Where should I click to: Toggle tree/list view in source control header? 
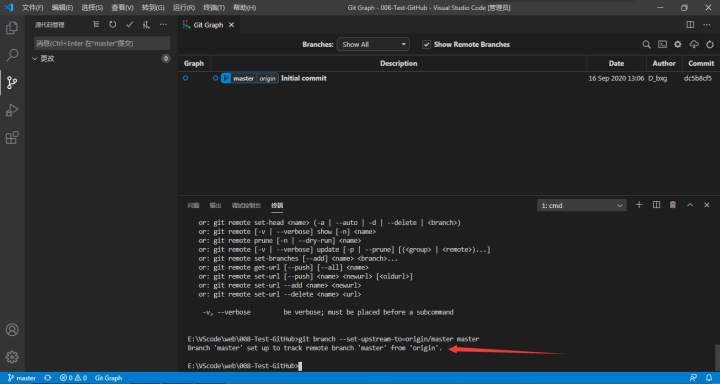[x=96, y=25]
